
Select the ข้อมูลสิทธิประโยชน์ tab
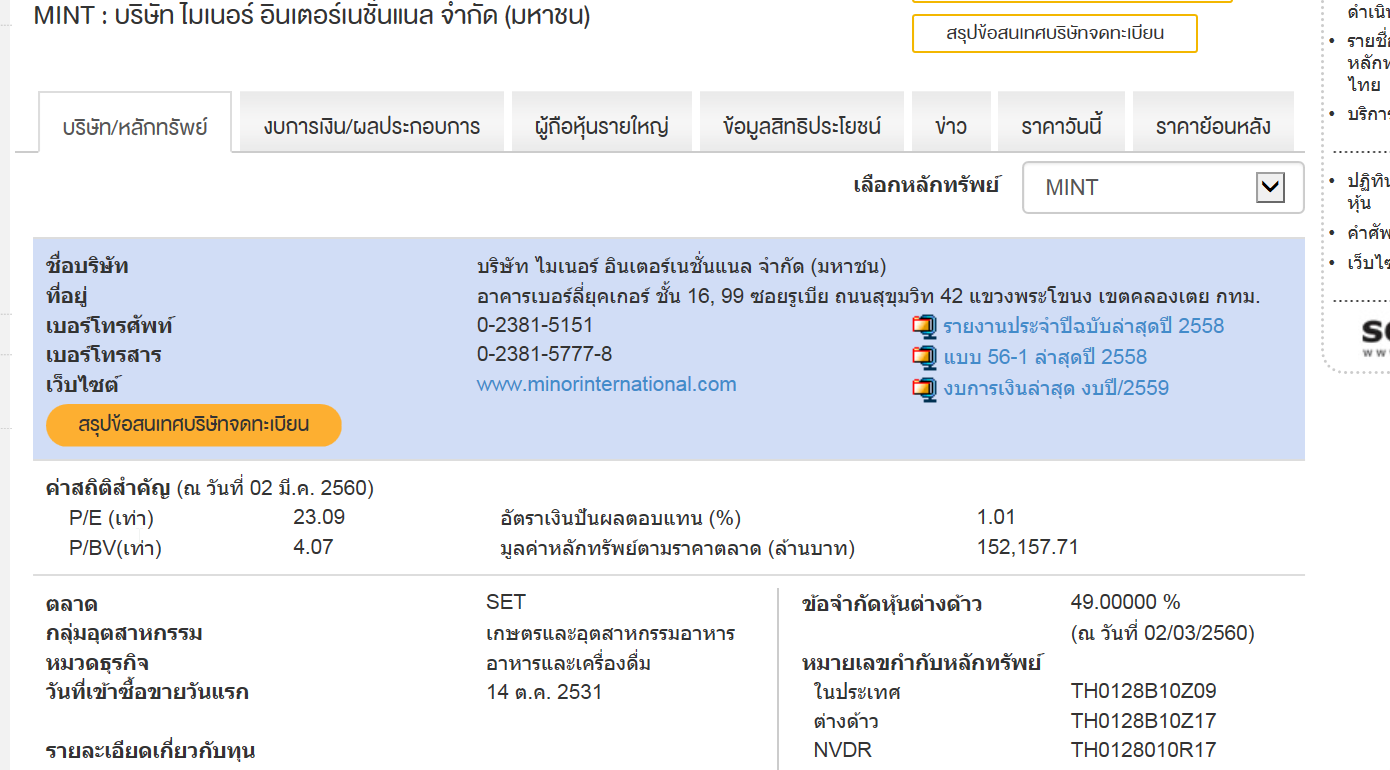tap(802, 123)
